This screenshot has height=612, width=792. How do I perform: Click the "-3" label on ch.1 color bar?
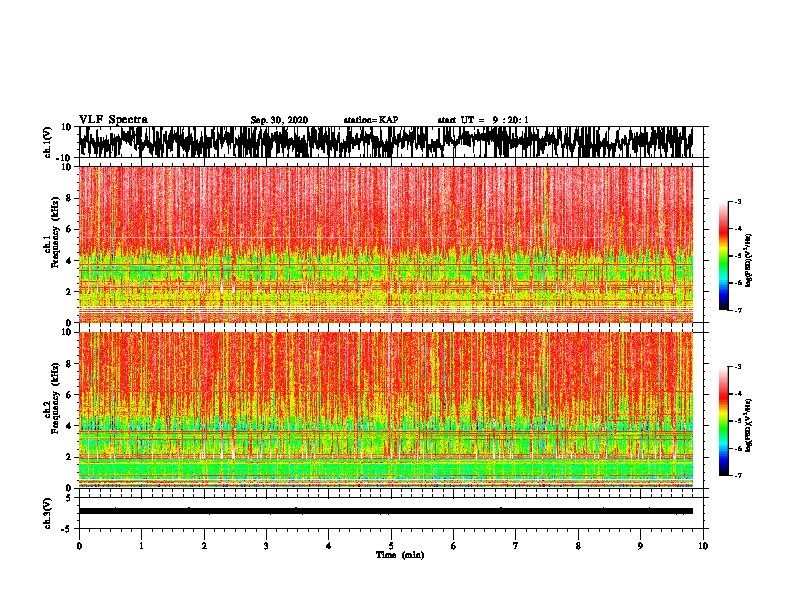[x=737, y=201]
